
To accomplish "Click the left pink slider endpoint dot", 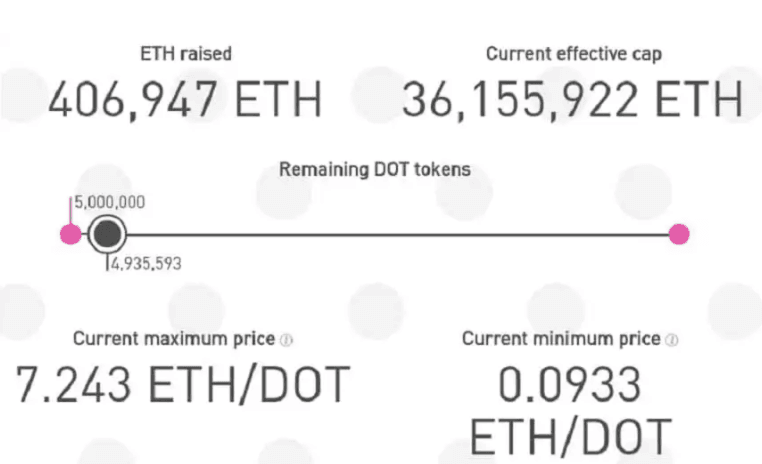I will tap(70, 235).
